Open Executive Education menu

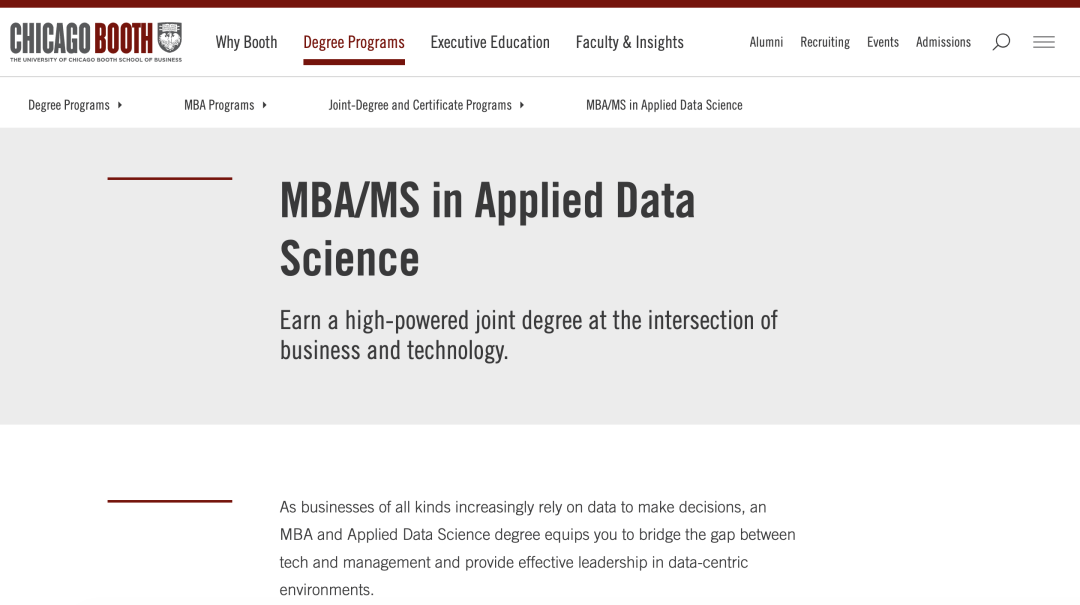tap(490, 42)
